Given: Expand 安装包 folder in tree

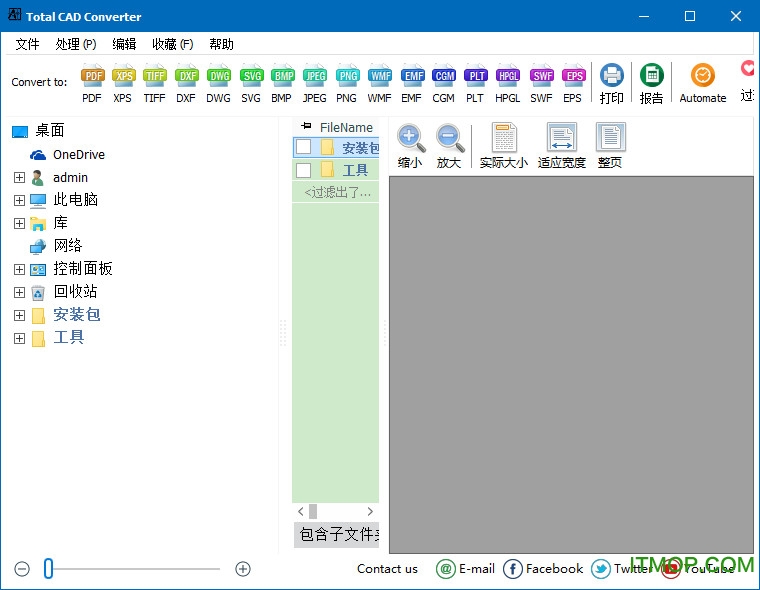Looking at the screenshot, I should [19, 316].
